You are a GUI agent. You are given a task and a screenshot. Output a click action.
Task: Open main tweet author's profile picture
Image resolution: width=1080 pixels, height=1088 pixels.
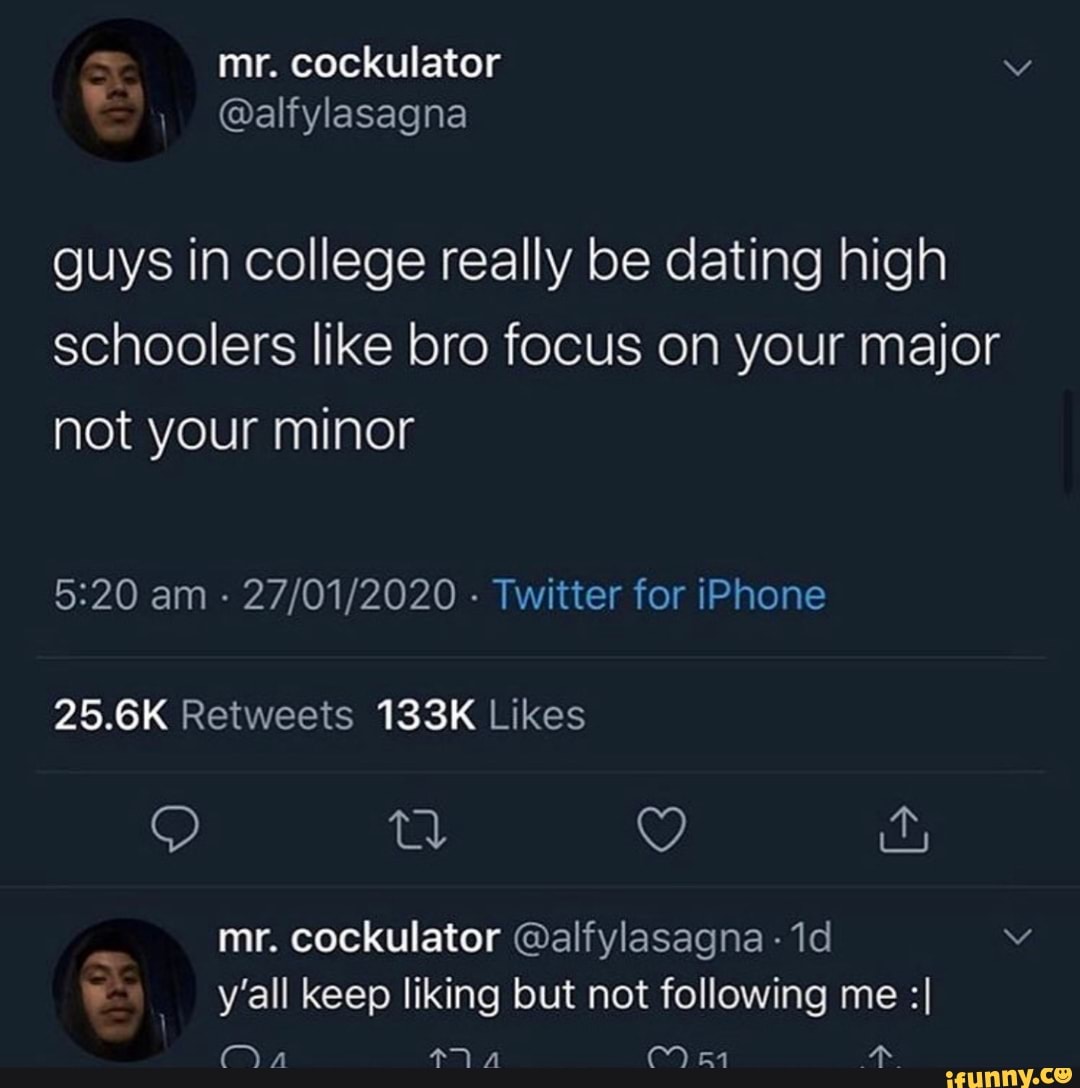click(124, 90)
